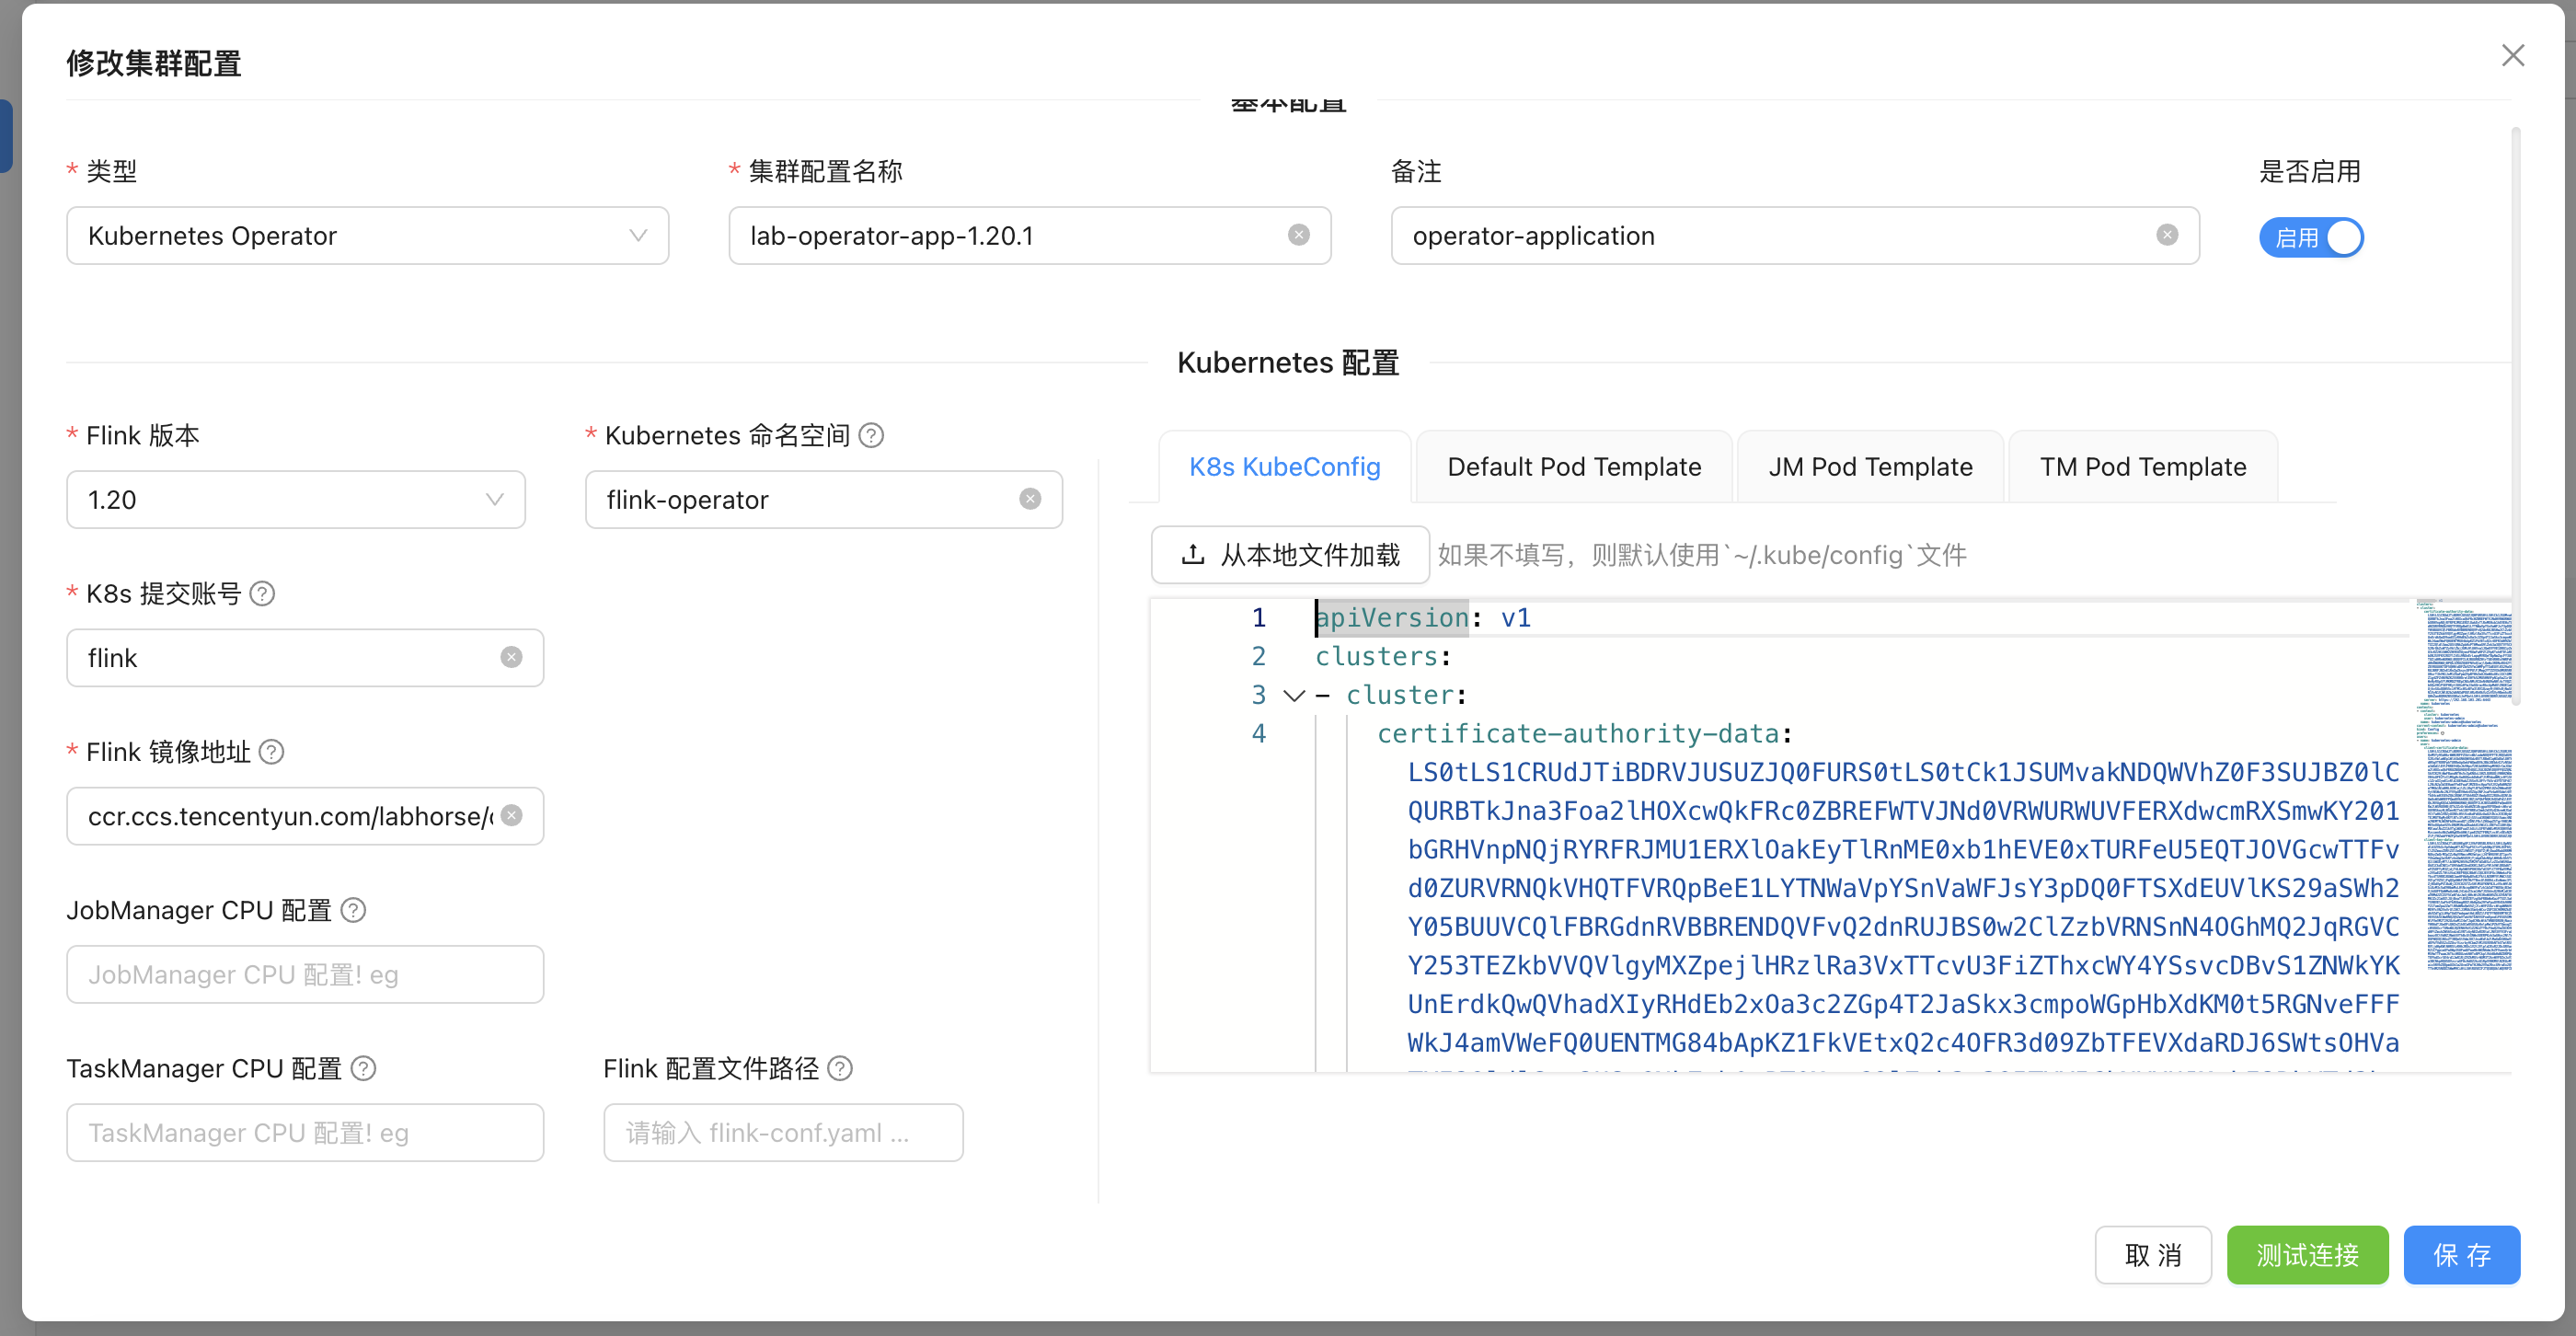This screenshot has height=1336, width=2576.
Task: Show help for JobManager CPU config
Action: [x=353, y=910]
